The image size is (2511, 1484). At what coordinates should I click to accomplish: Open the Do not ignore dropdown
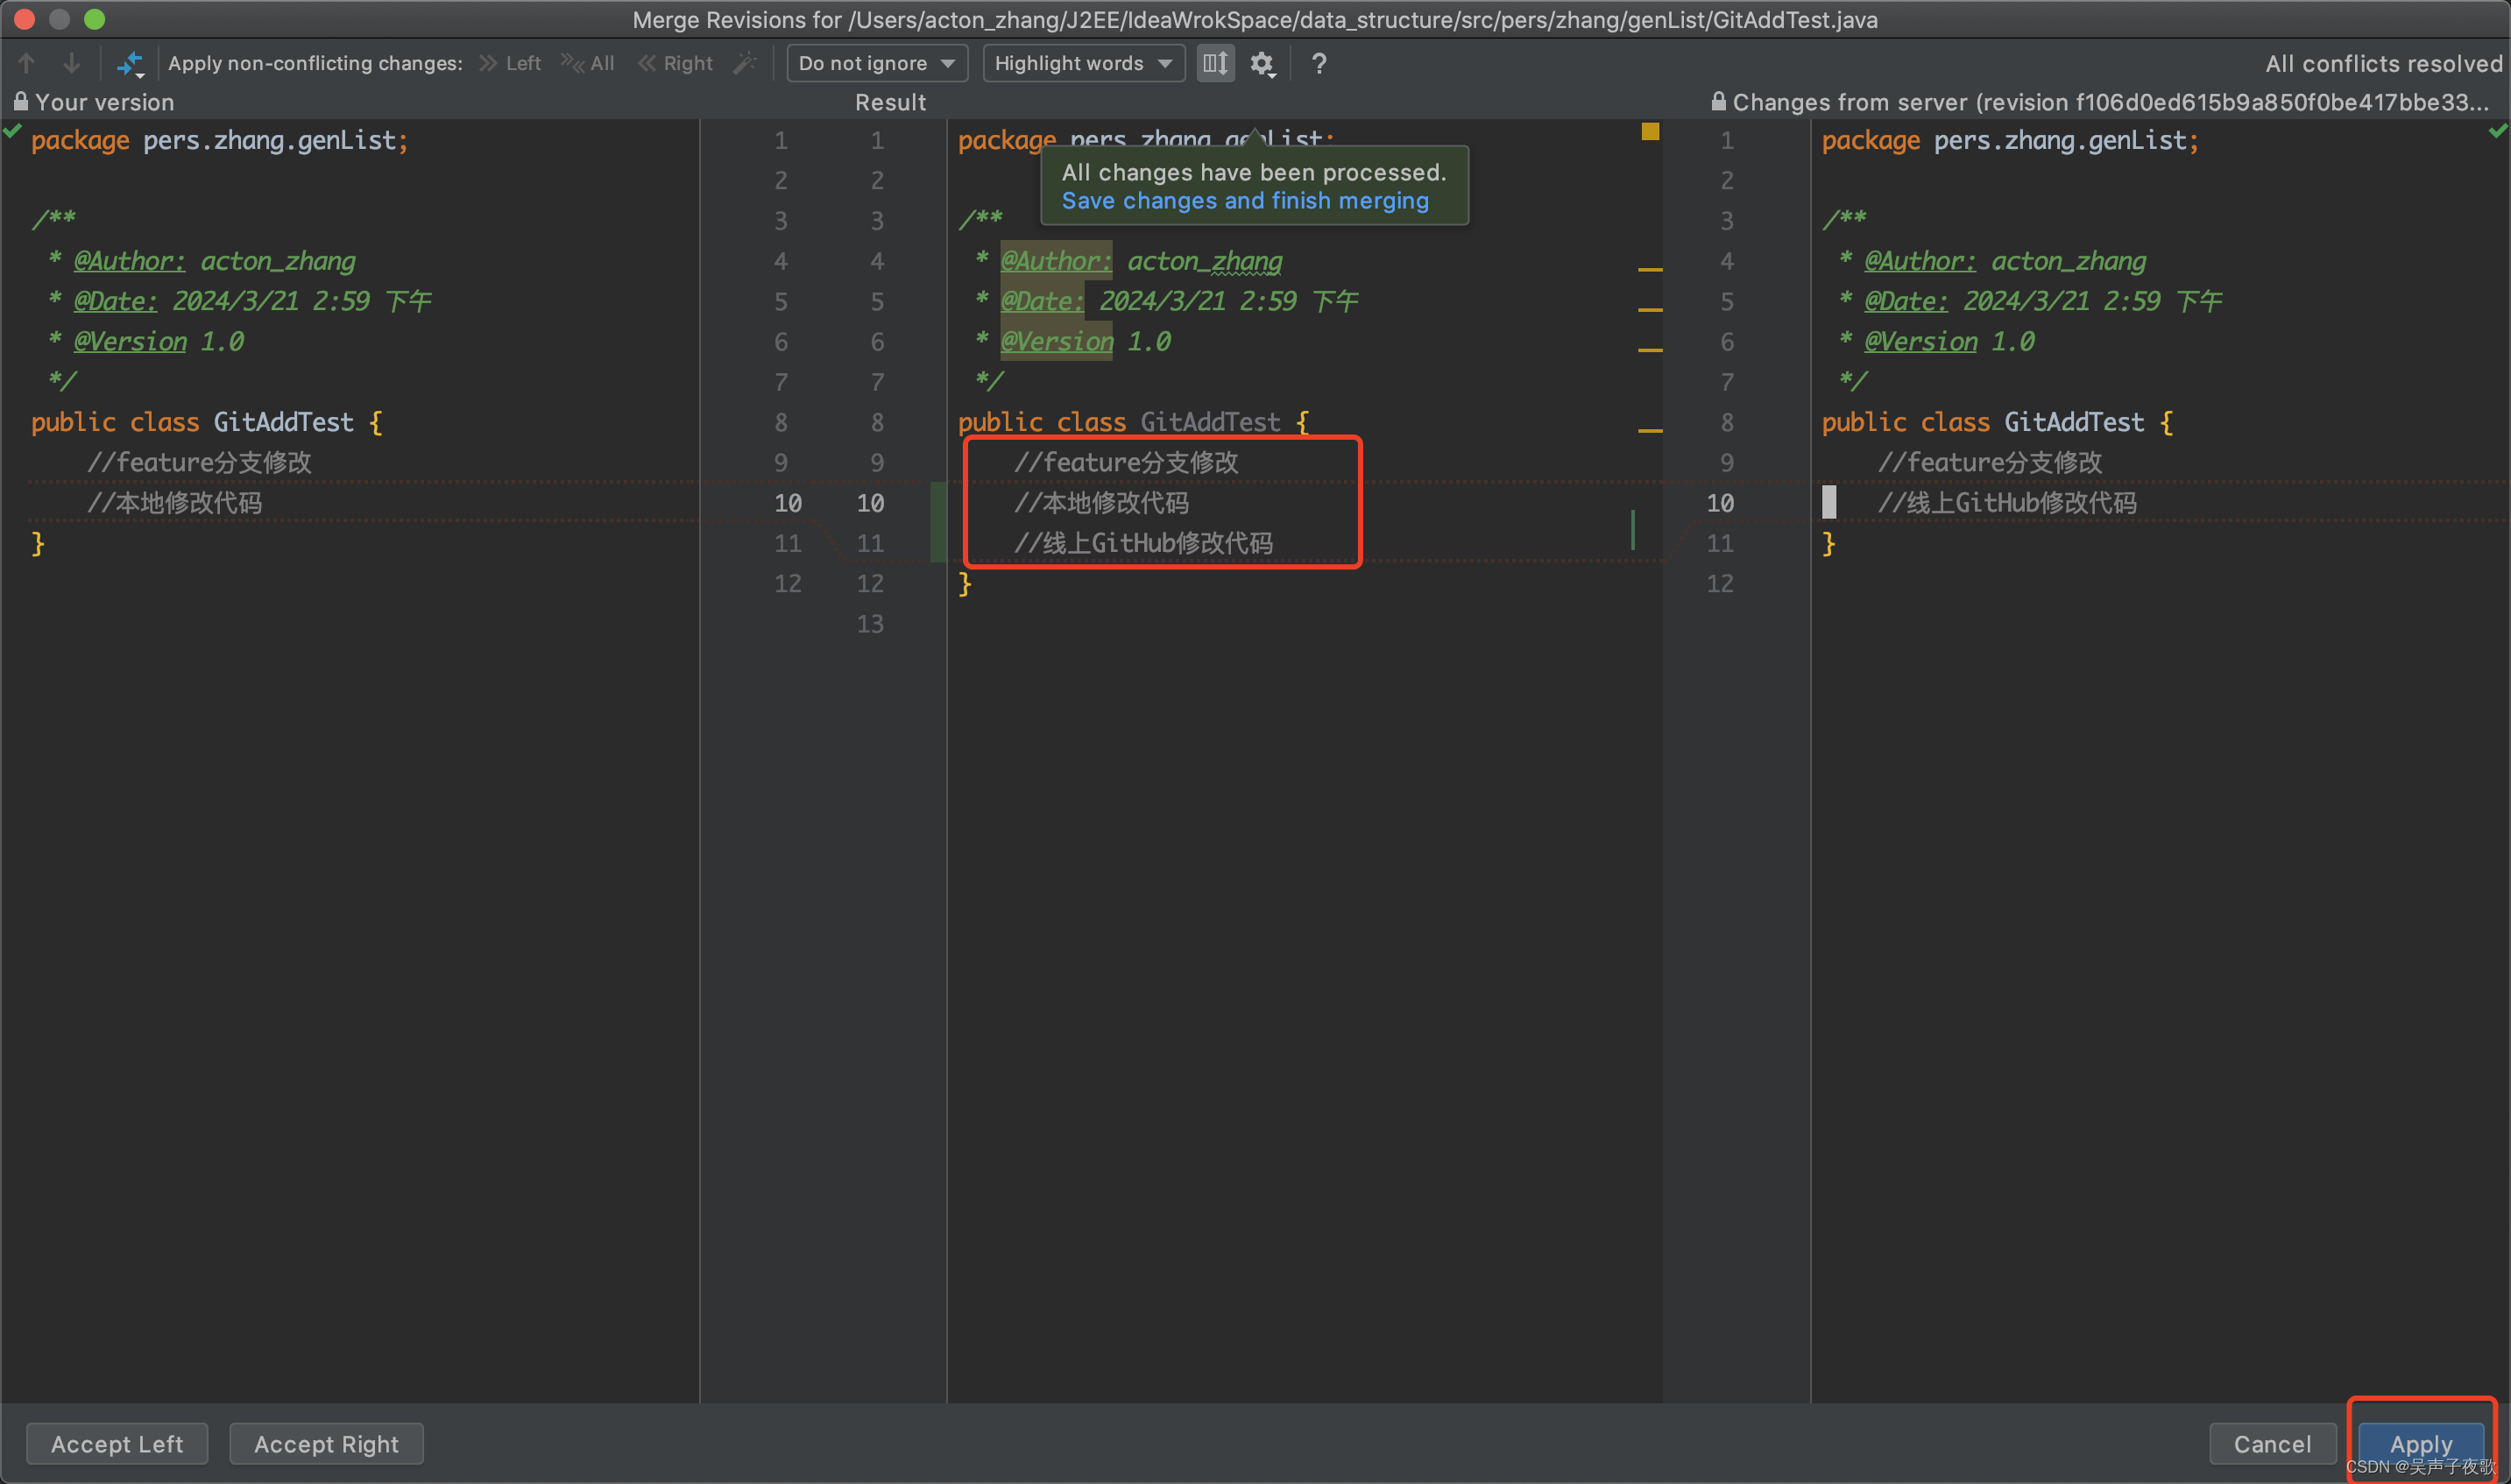(877, 63)
